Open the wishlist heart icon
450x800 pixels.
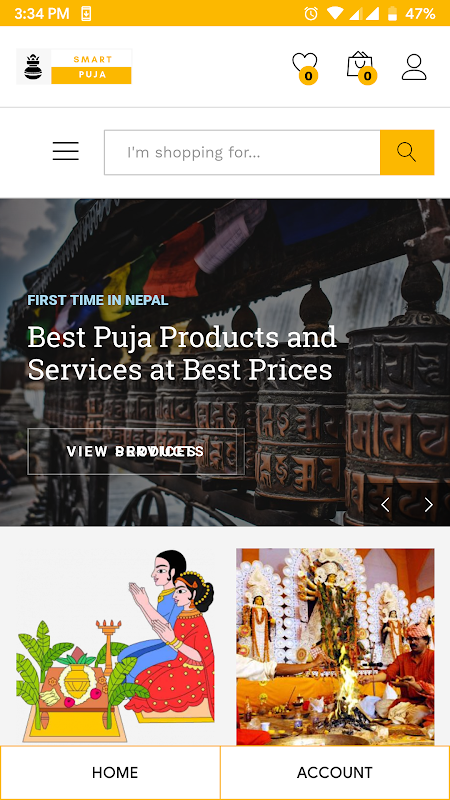[305, 63]
